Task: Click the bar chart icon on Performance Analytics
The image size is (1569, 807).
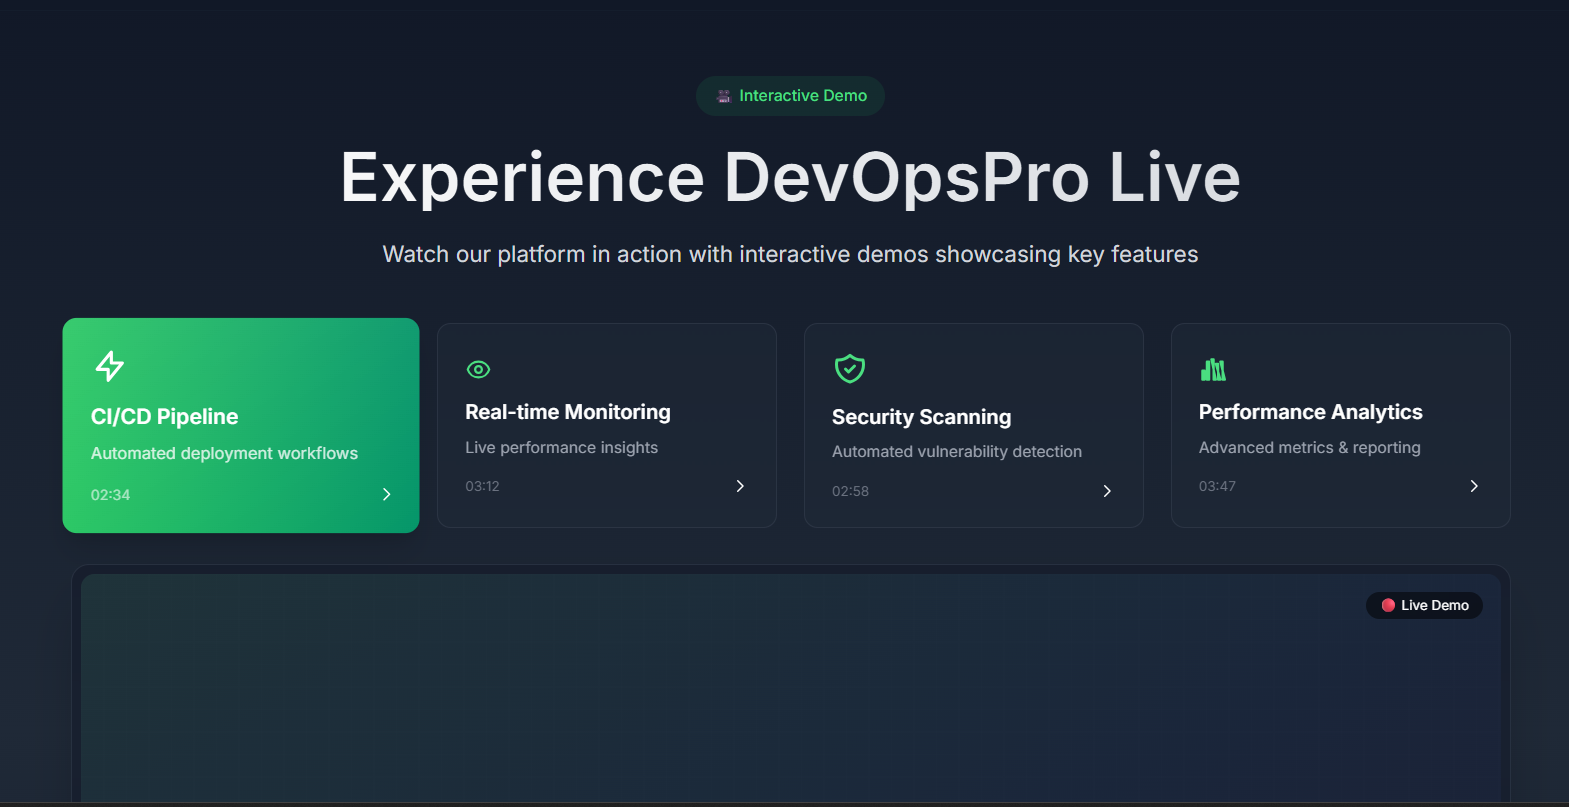Action: pyautogui.click(x=1213, y=370)
